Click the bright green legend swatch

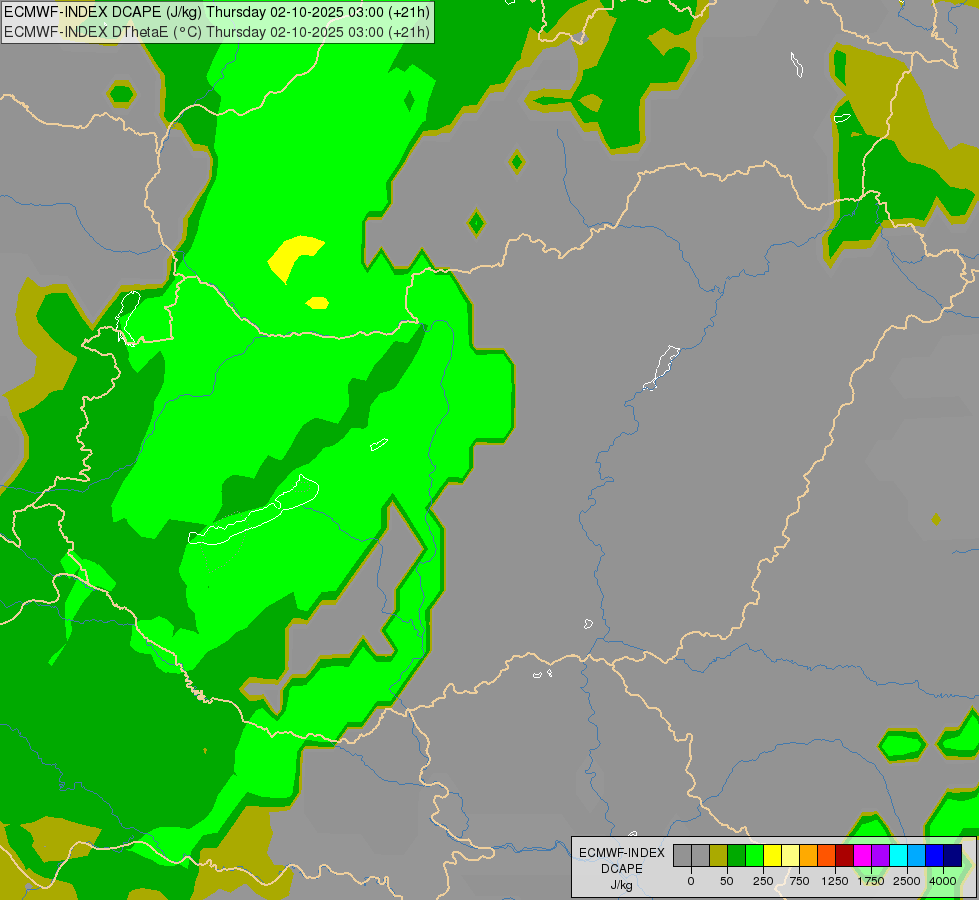755,855
